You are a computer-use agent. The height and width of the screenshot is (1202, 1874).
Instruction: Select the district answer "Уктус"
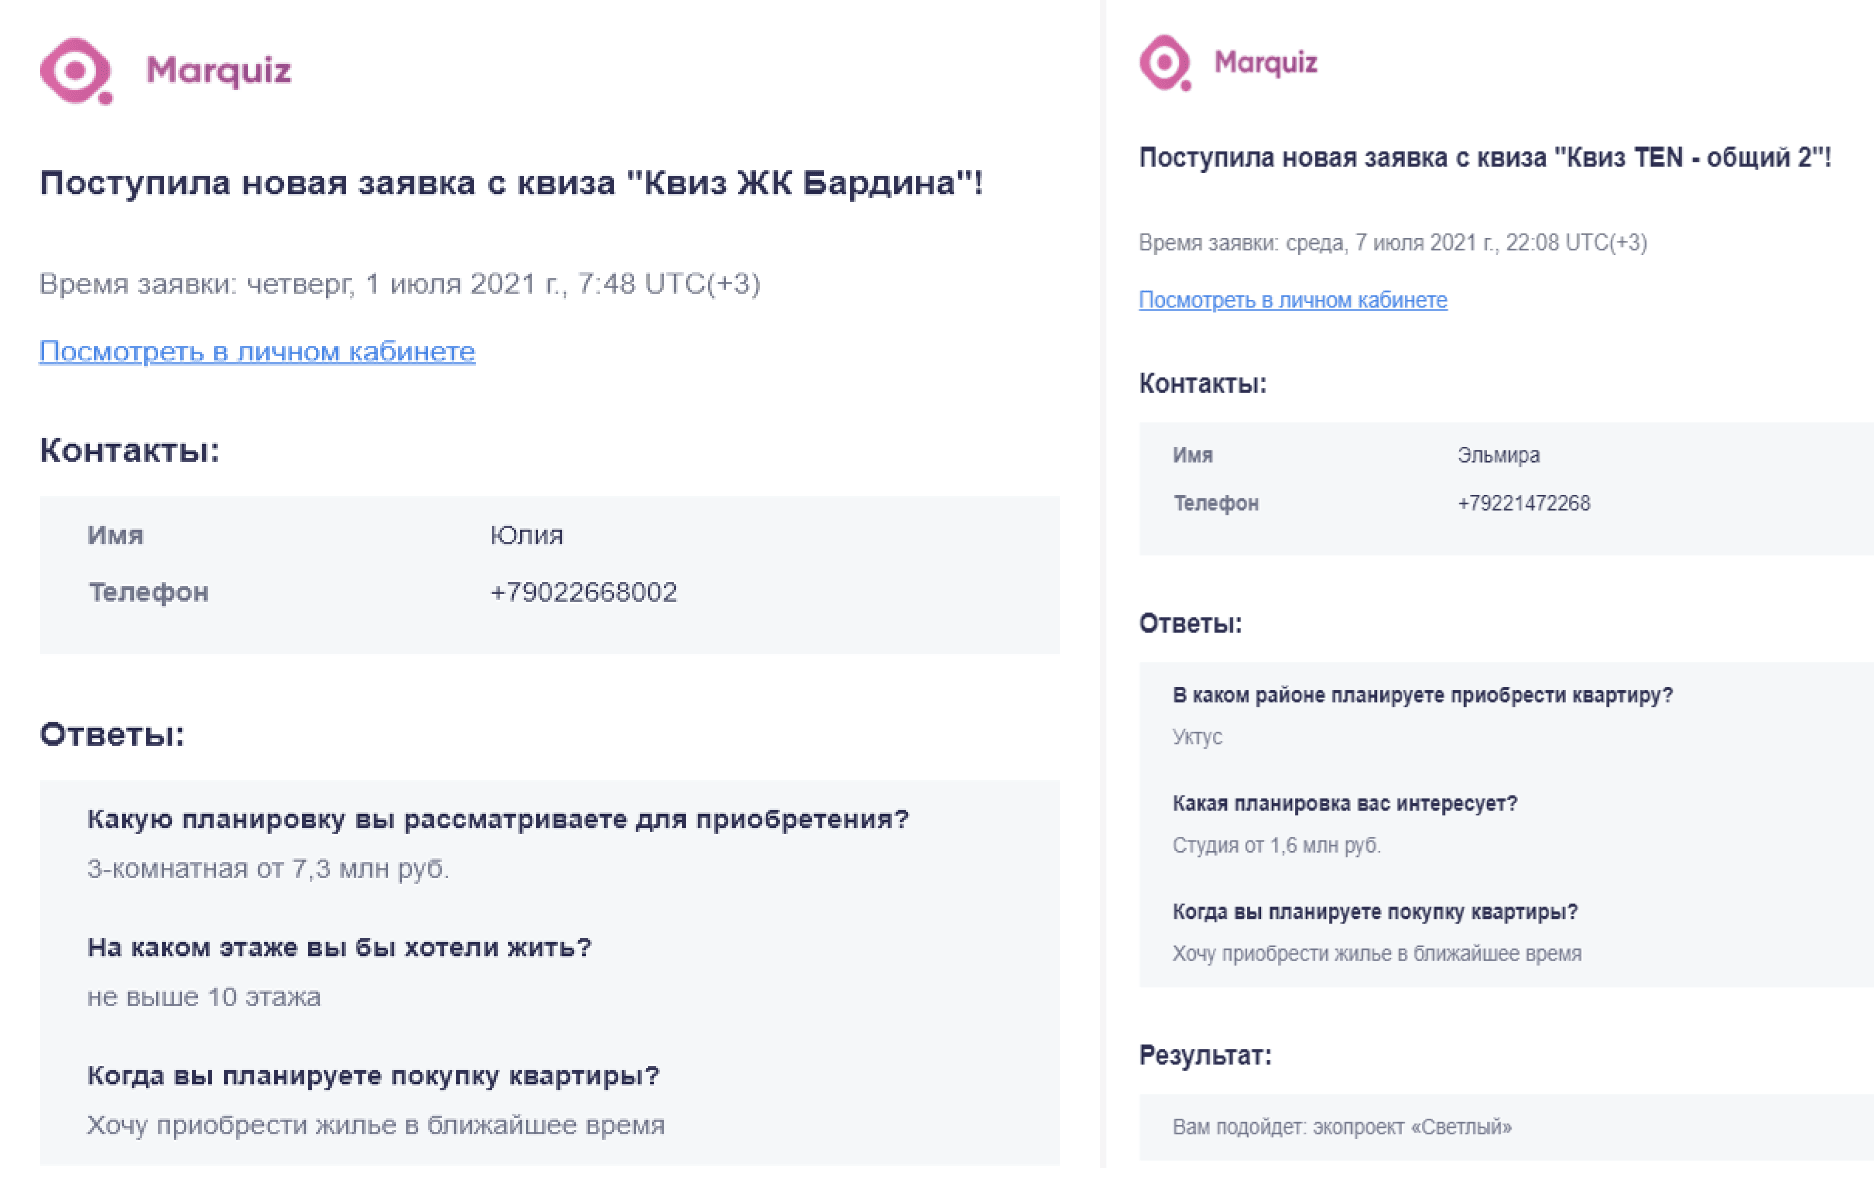pos(1197,737)
